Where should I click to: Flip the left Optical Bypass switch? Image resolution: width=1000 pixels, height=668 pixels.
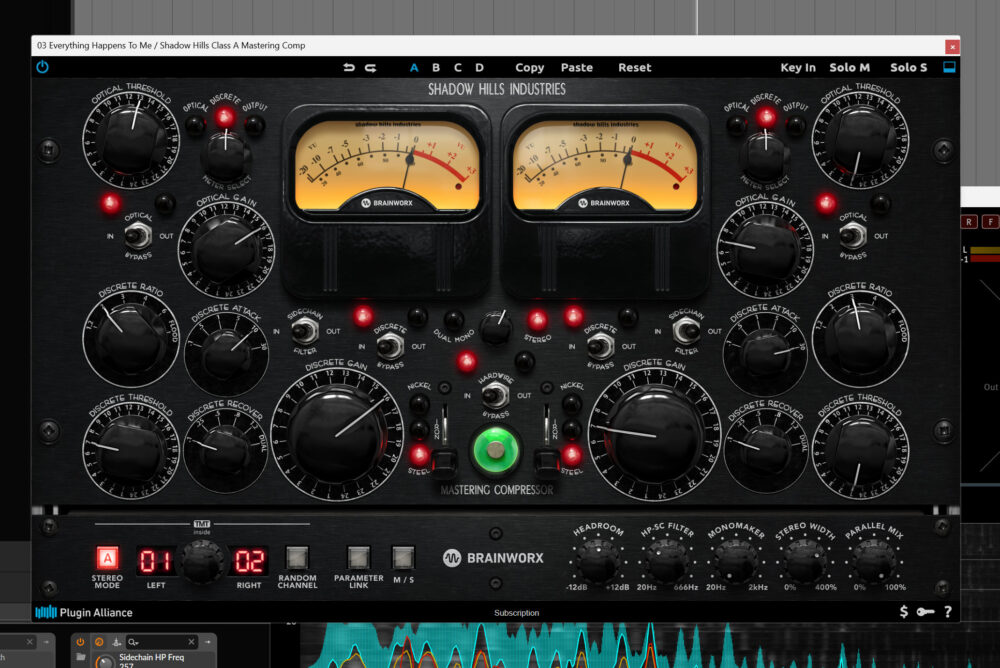[137, 236]
